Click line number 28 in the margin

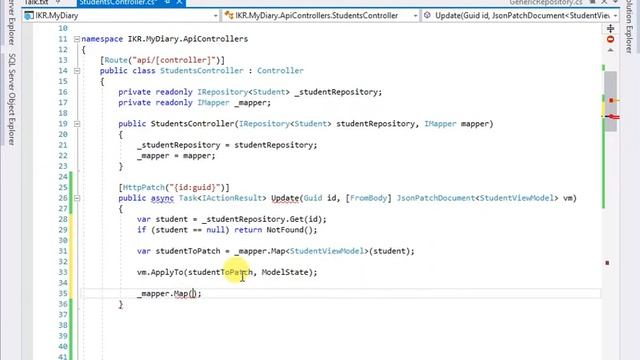coord(62,219)
